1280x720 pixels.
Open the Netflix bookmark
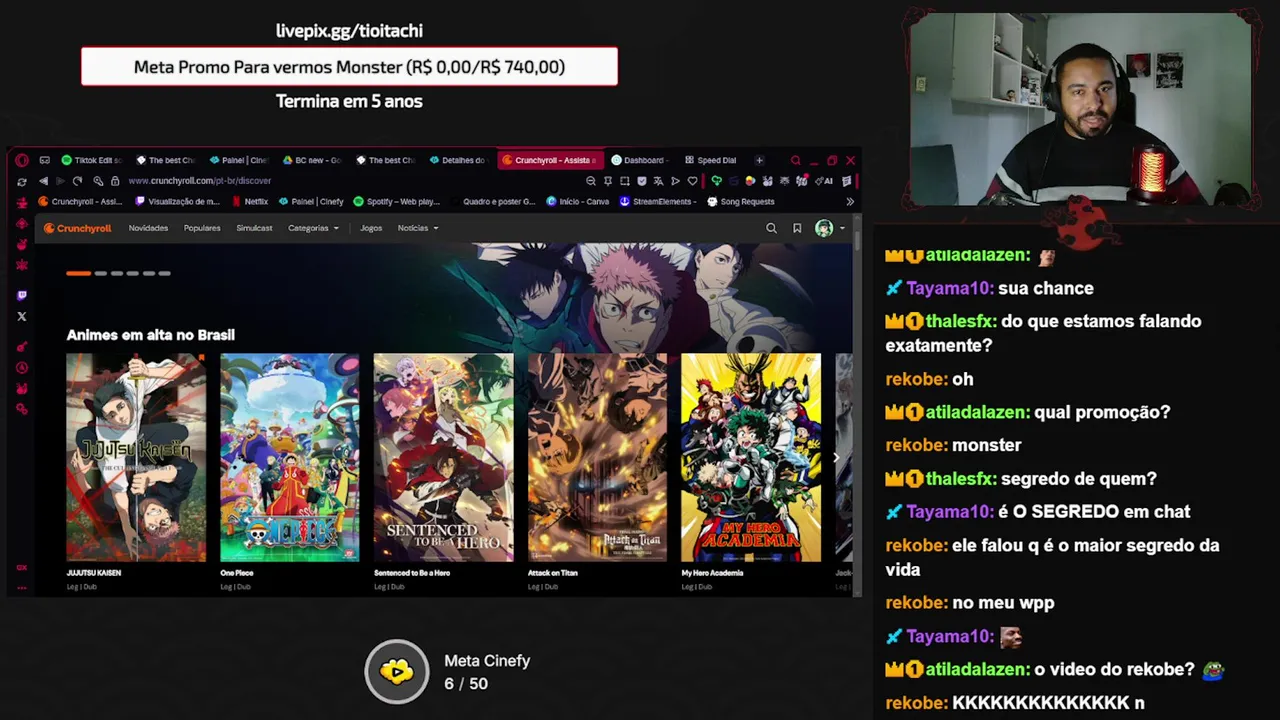point(250,201)
